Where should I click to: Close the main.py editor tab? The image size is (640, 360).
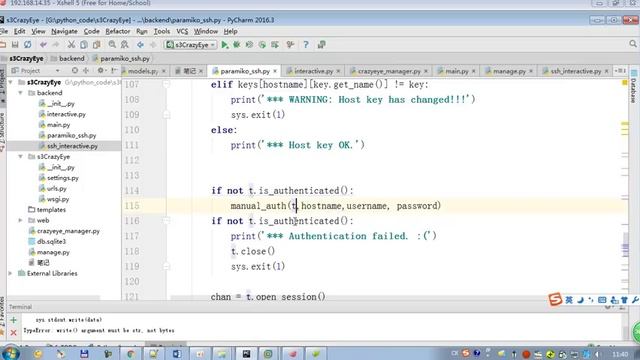click(473, 71)
